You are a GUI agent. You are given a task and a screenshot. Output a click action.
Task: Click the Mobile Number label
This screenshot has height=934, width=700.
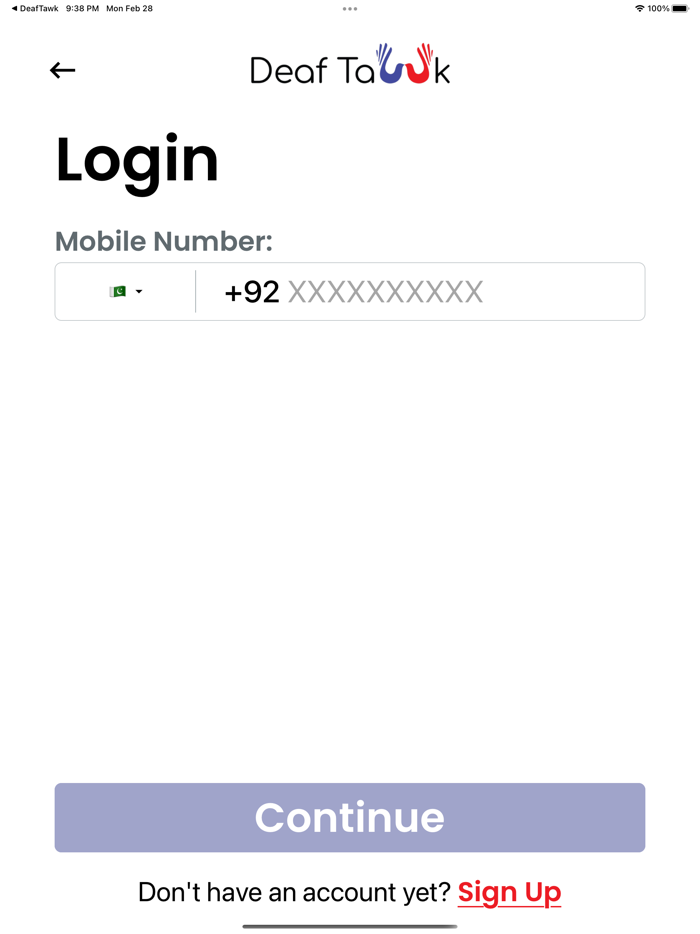point(164,241)
